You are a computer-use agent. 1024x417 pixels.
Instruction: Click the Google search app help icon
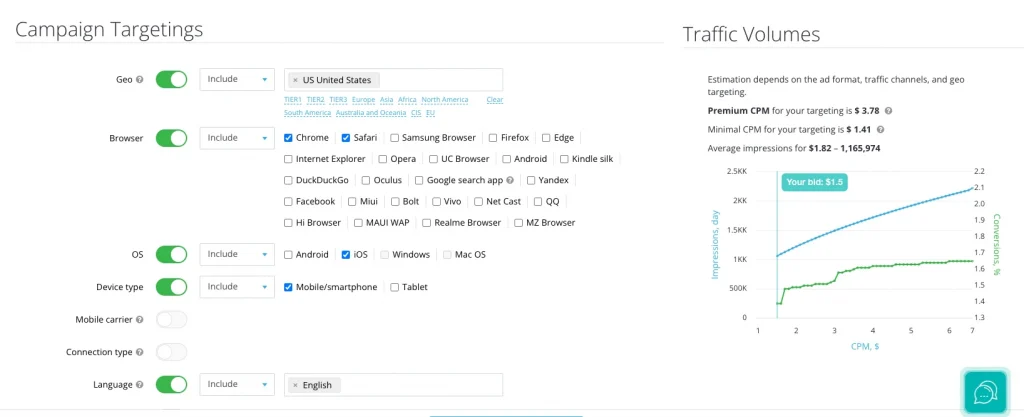(510, 180)
